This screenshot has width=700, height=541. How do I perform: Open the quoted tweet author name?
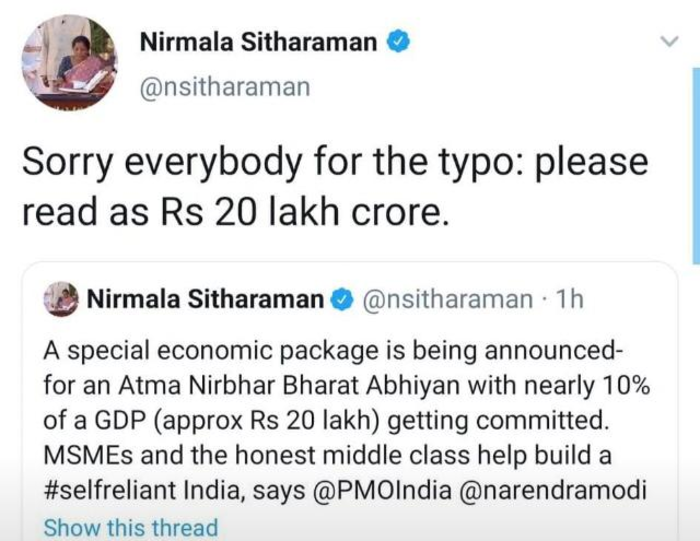tap(205, 299)
